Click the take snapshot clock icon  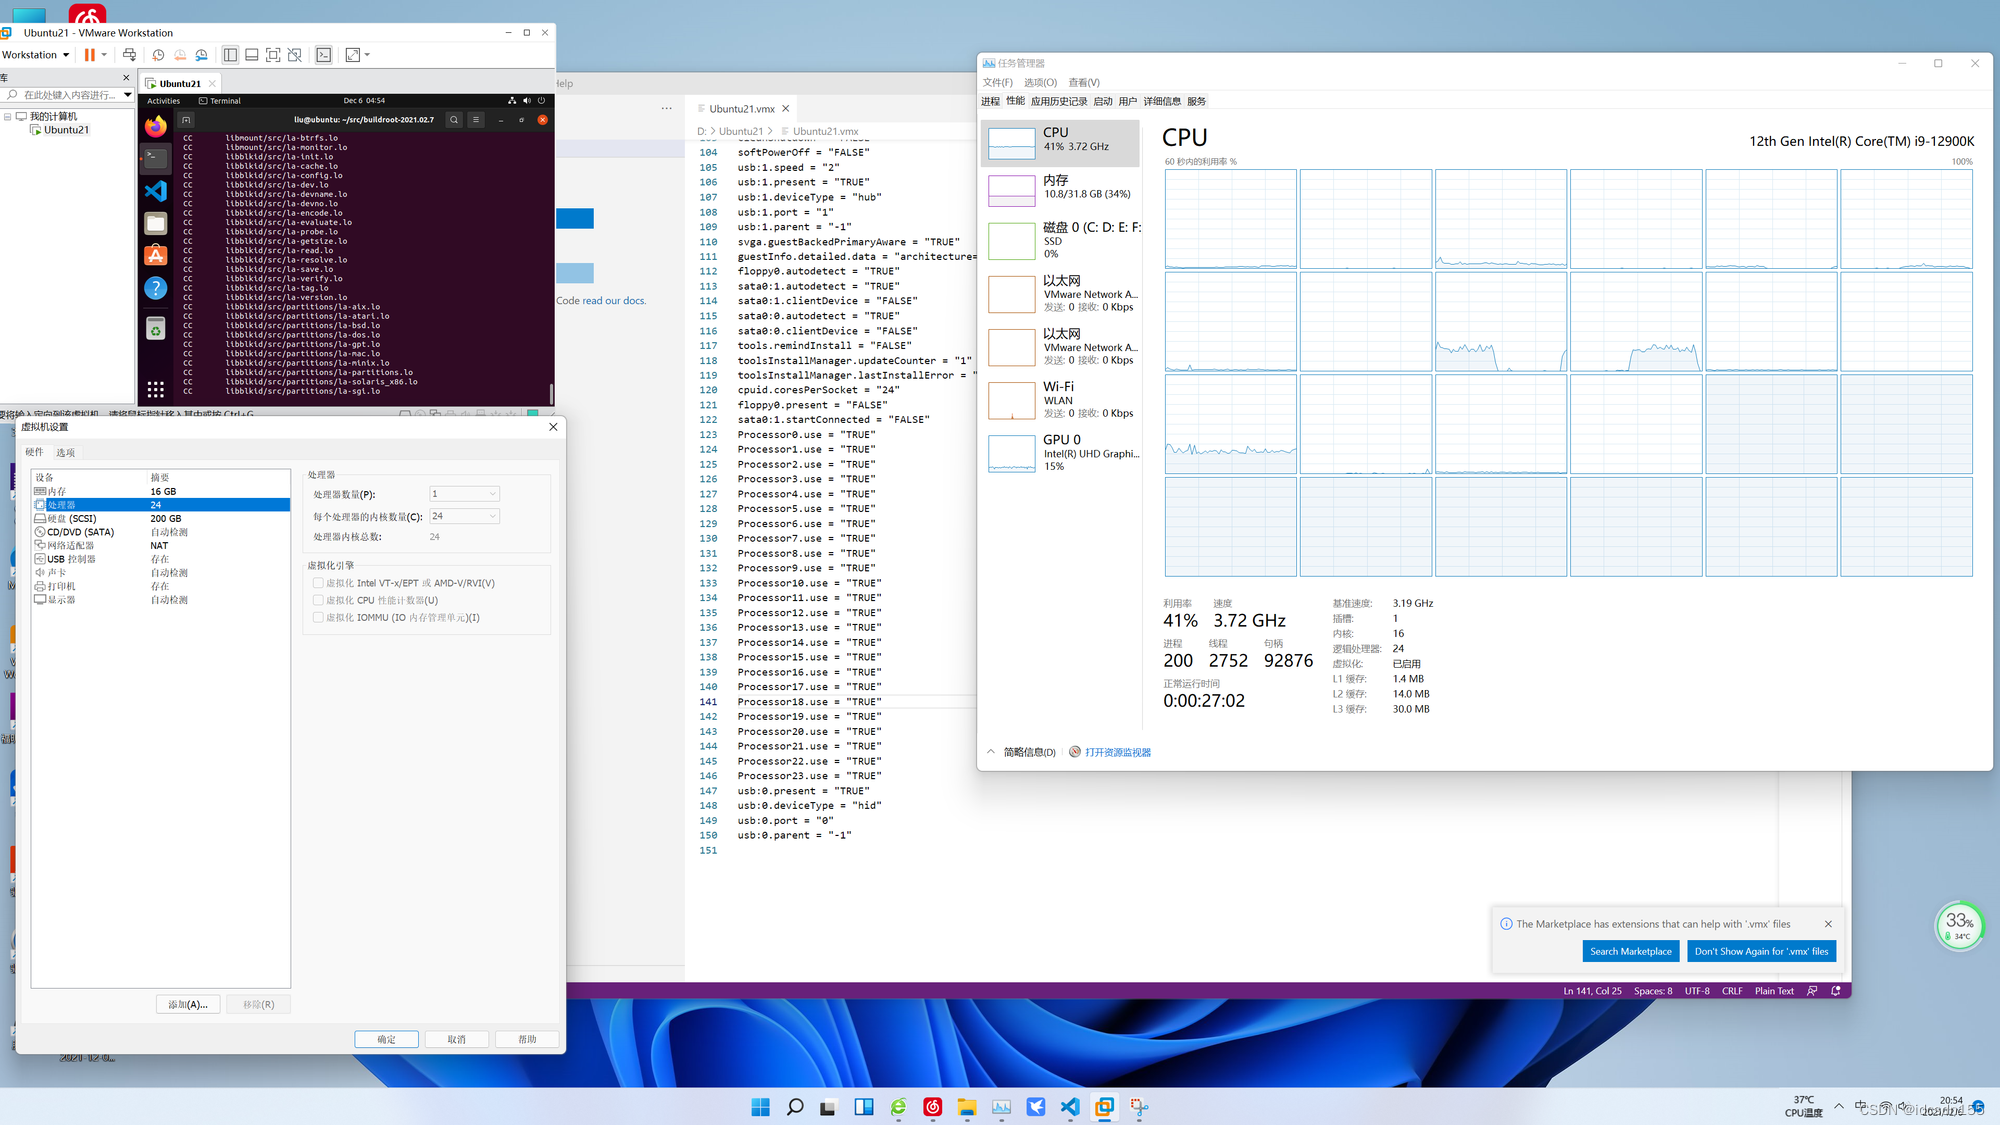click(158, 55)
